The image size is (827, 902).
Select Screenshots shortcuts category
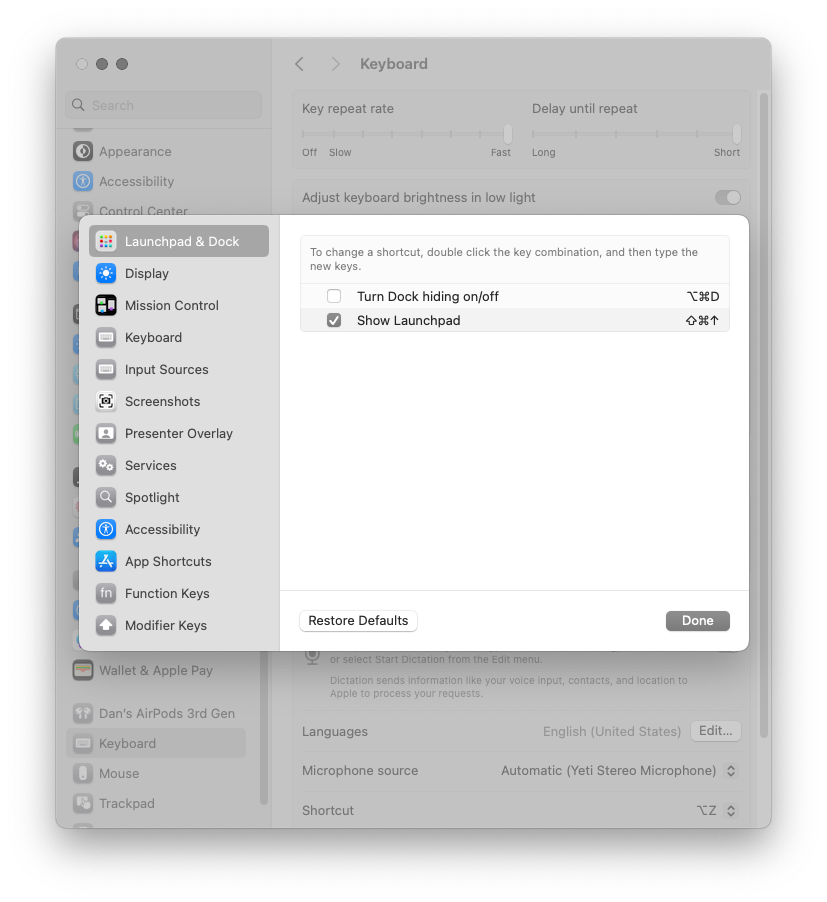point(179,402)
